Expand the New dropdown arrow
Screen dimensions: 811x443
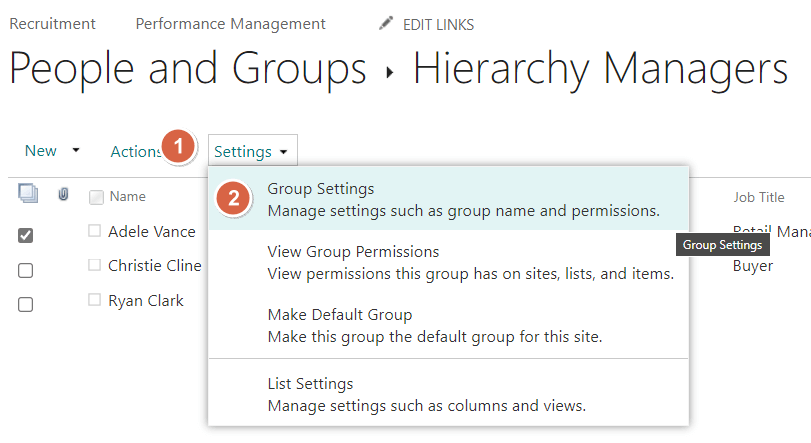(76, 150)
